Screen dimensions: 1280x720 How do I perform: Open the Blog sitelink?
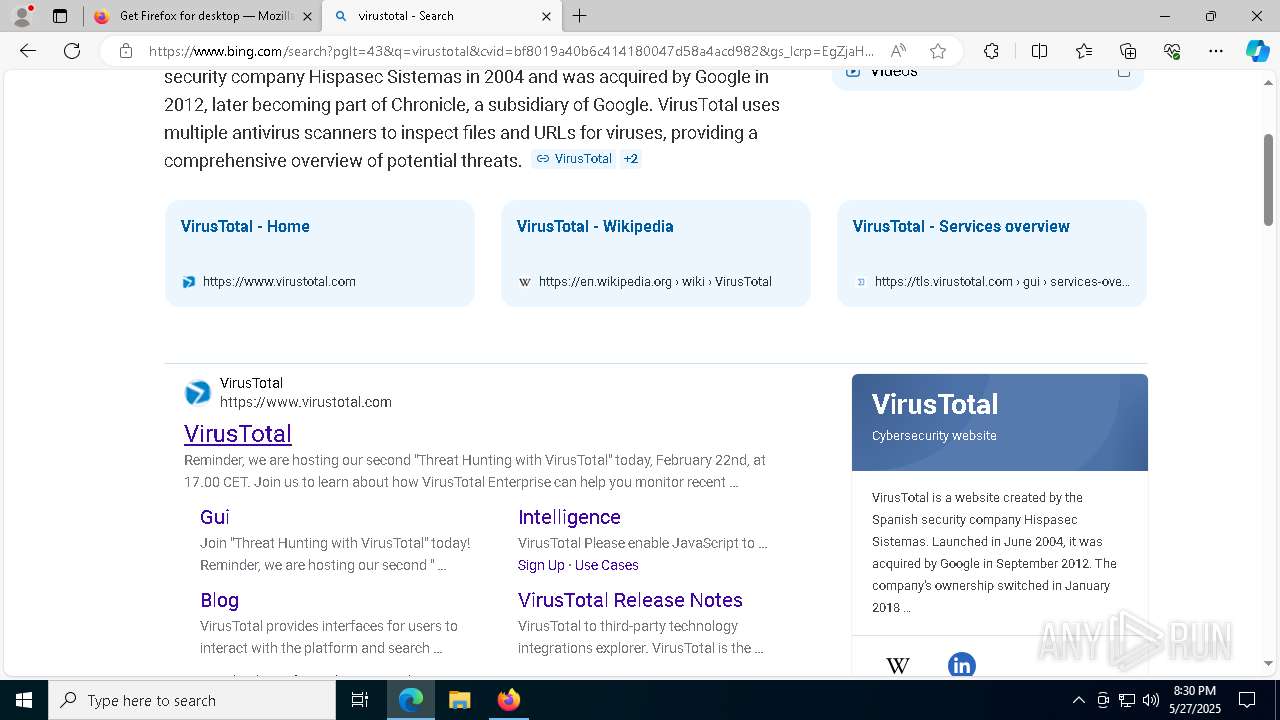(219, 600)
